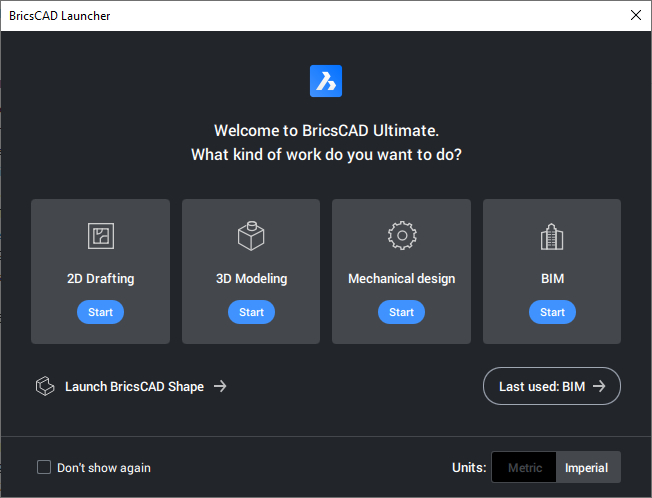Viewport: 652px width, 498px height.
Task: Click the BricsCAD Shape icon
Action: click(x=45, y=386)
